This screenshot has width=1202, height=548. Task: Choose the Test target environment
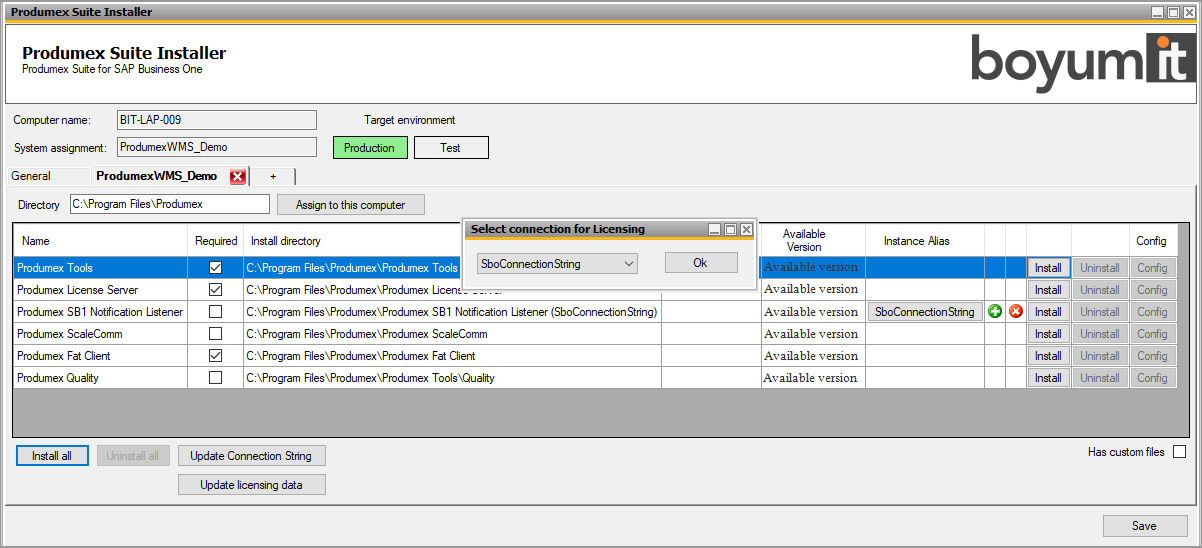(x=451, y=148)
